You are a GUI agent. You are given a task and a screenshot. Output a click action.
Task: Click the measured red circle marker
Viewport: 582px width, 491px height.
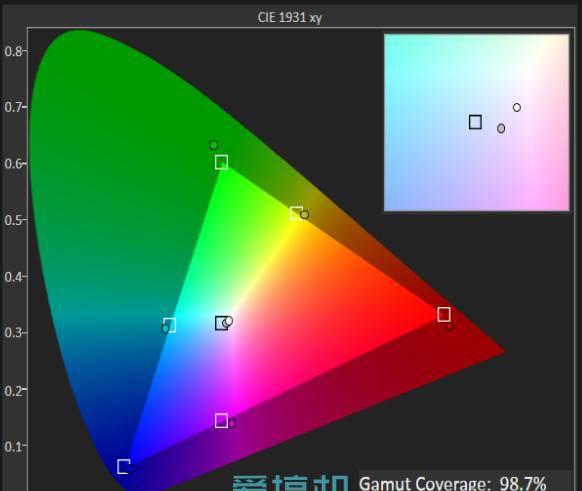pos(450,326)
